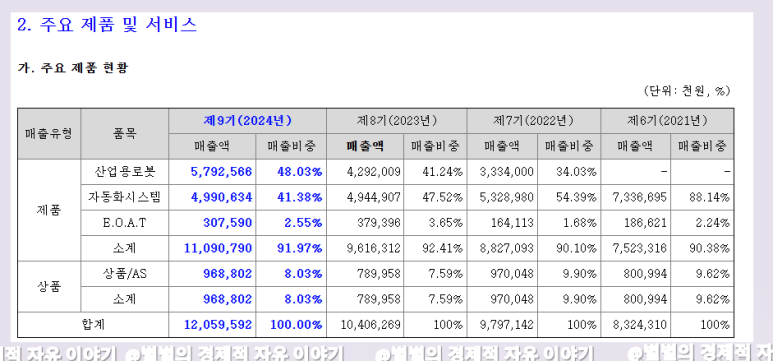Click '800,994' in the 상품 소계 row

(645, 299)
